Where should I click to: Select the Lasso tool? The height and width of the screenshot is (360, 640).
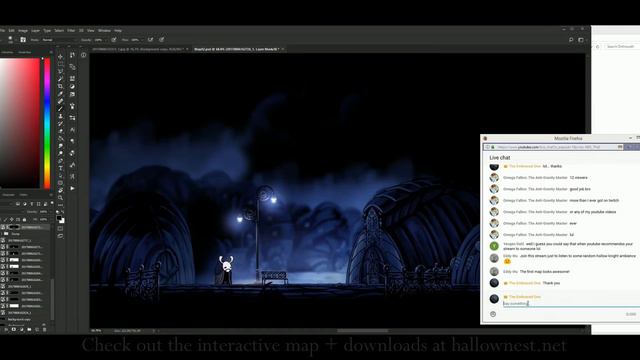point(60,71)
